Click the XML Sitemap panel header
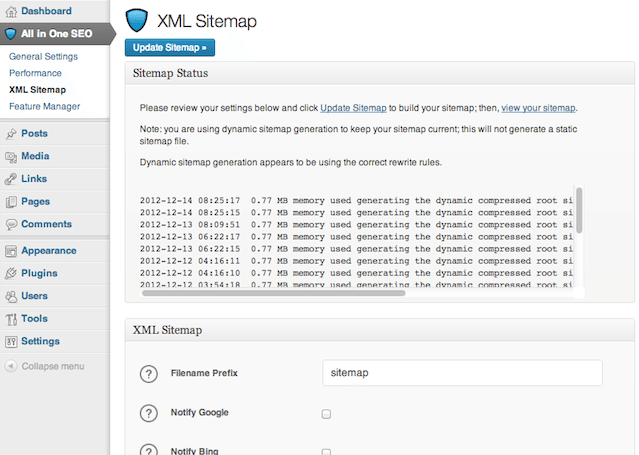This screenshot has height=455, width=639. 379,330
